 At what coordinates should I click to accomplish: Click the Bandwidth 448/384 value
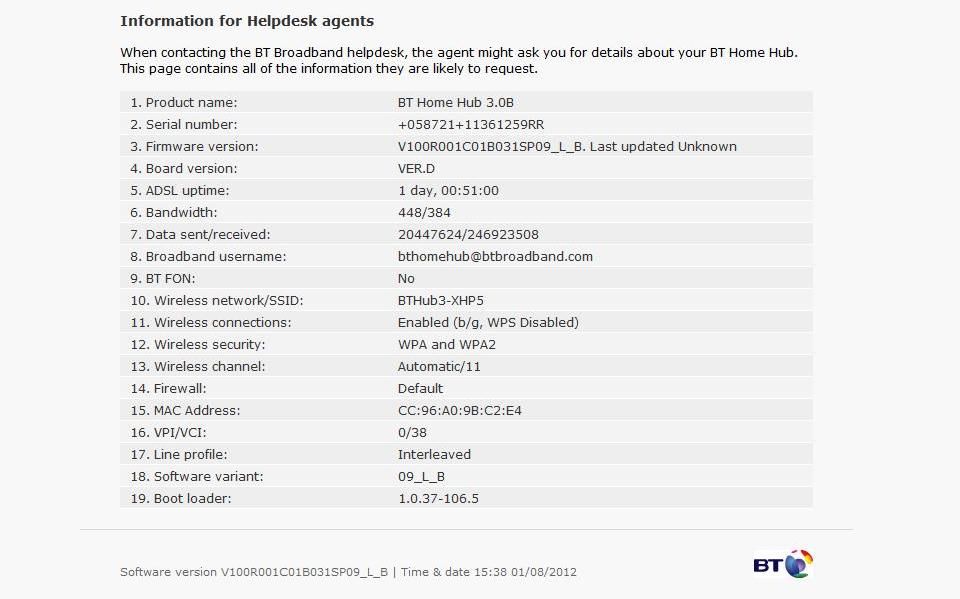point(424,213)
